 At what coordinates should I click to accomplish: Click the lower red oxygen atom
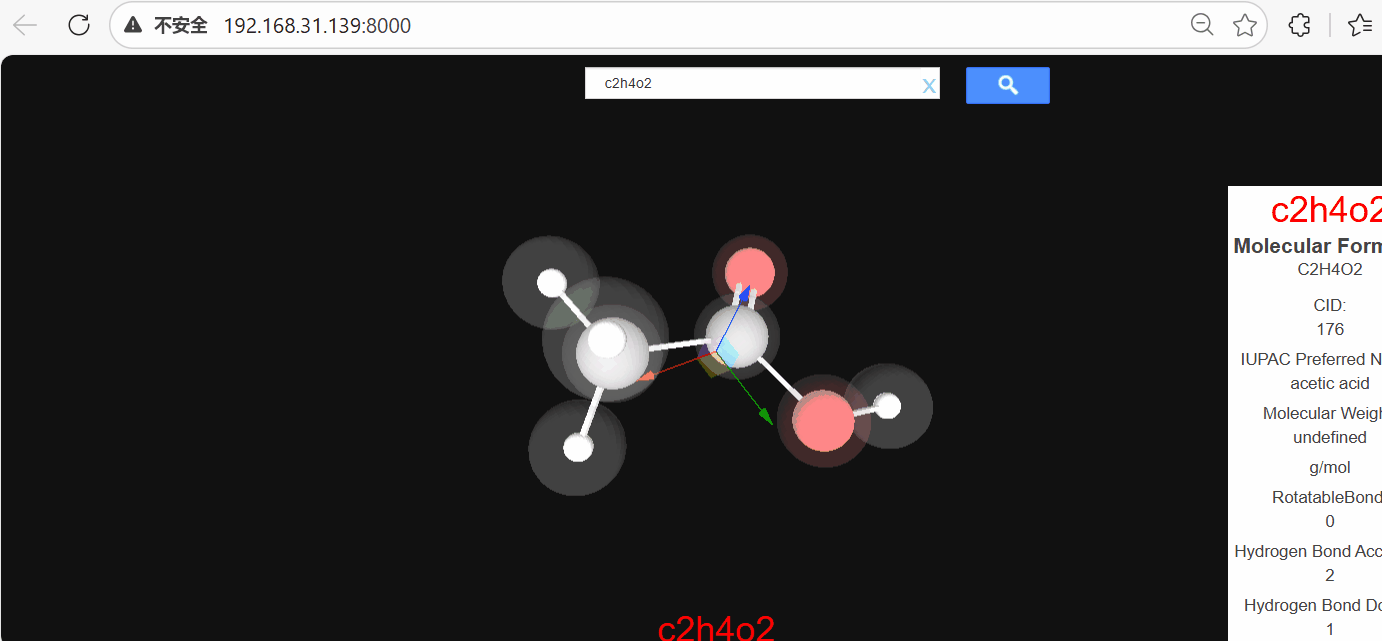click(823, 421)
